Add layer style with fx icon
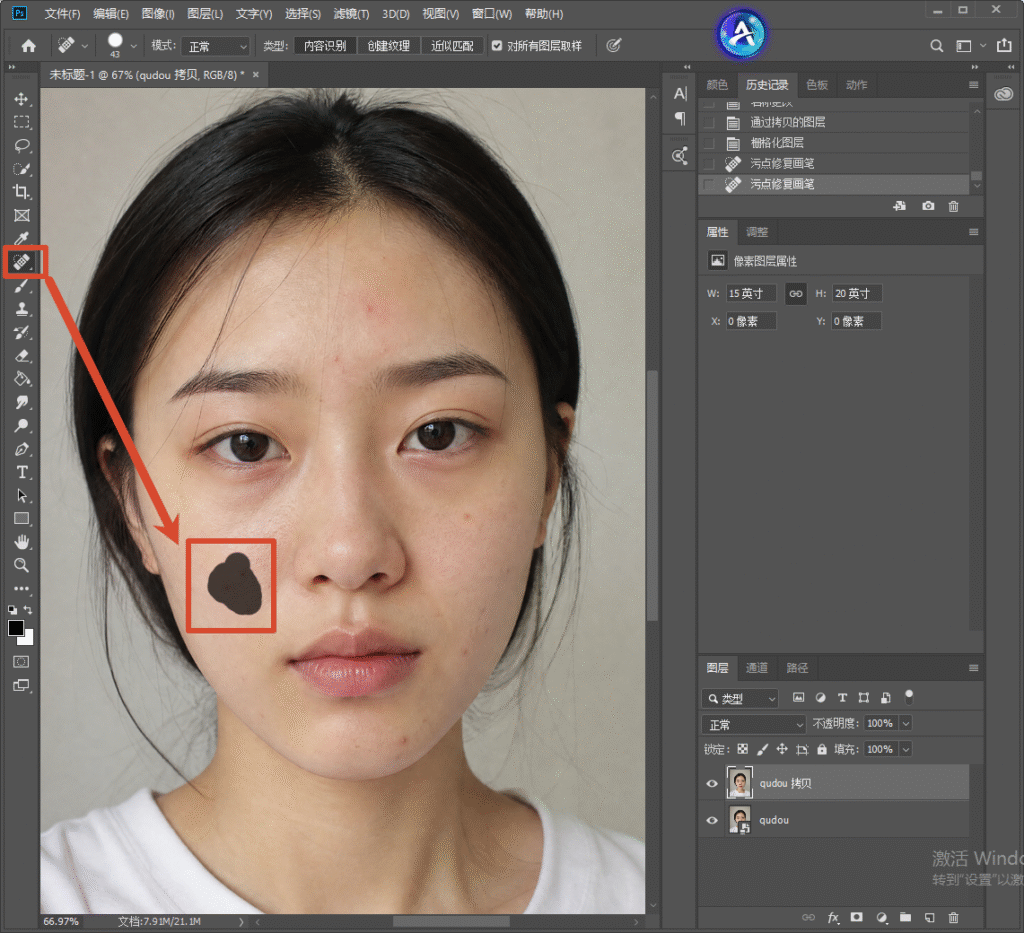Viewport: 1024px width, 933px height. 833,917
